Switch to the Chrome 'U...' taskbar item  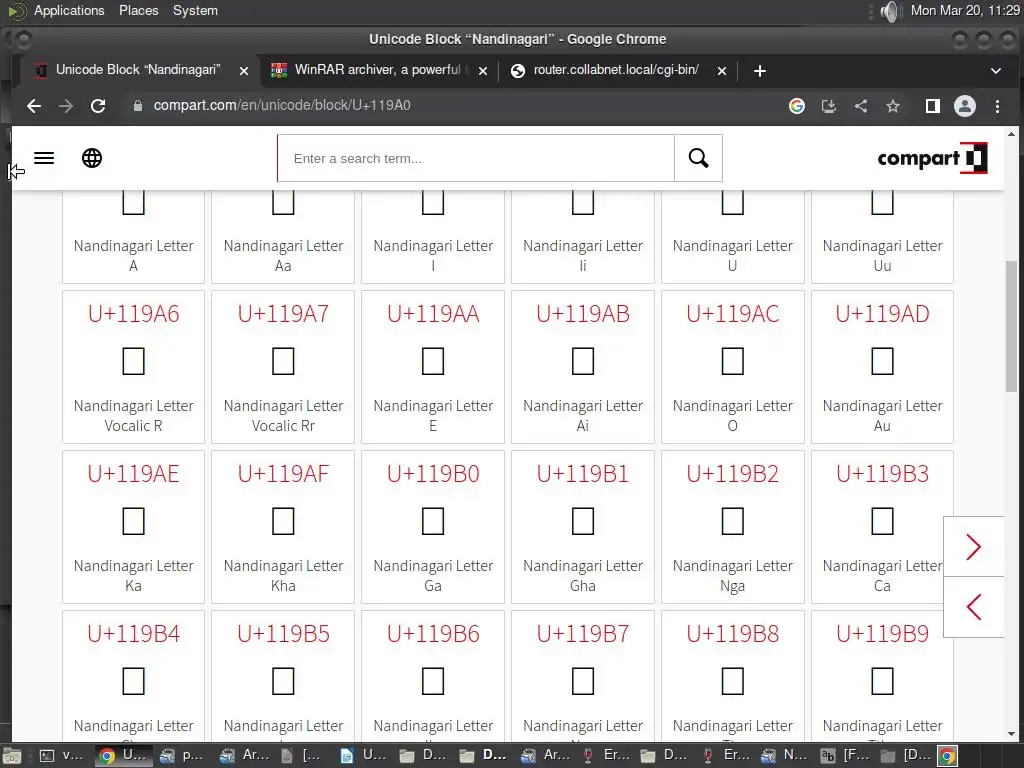tap(124, 756)
